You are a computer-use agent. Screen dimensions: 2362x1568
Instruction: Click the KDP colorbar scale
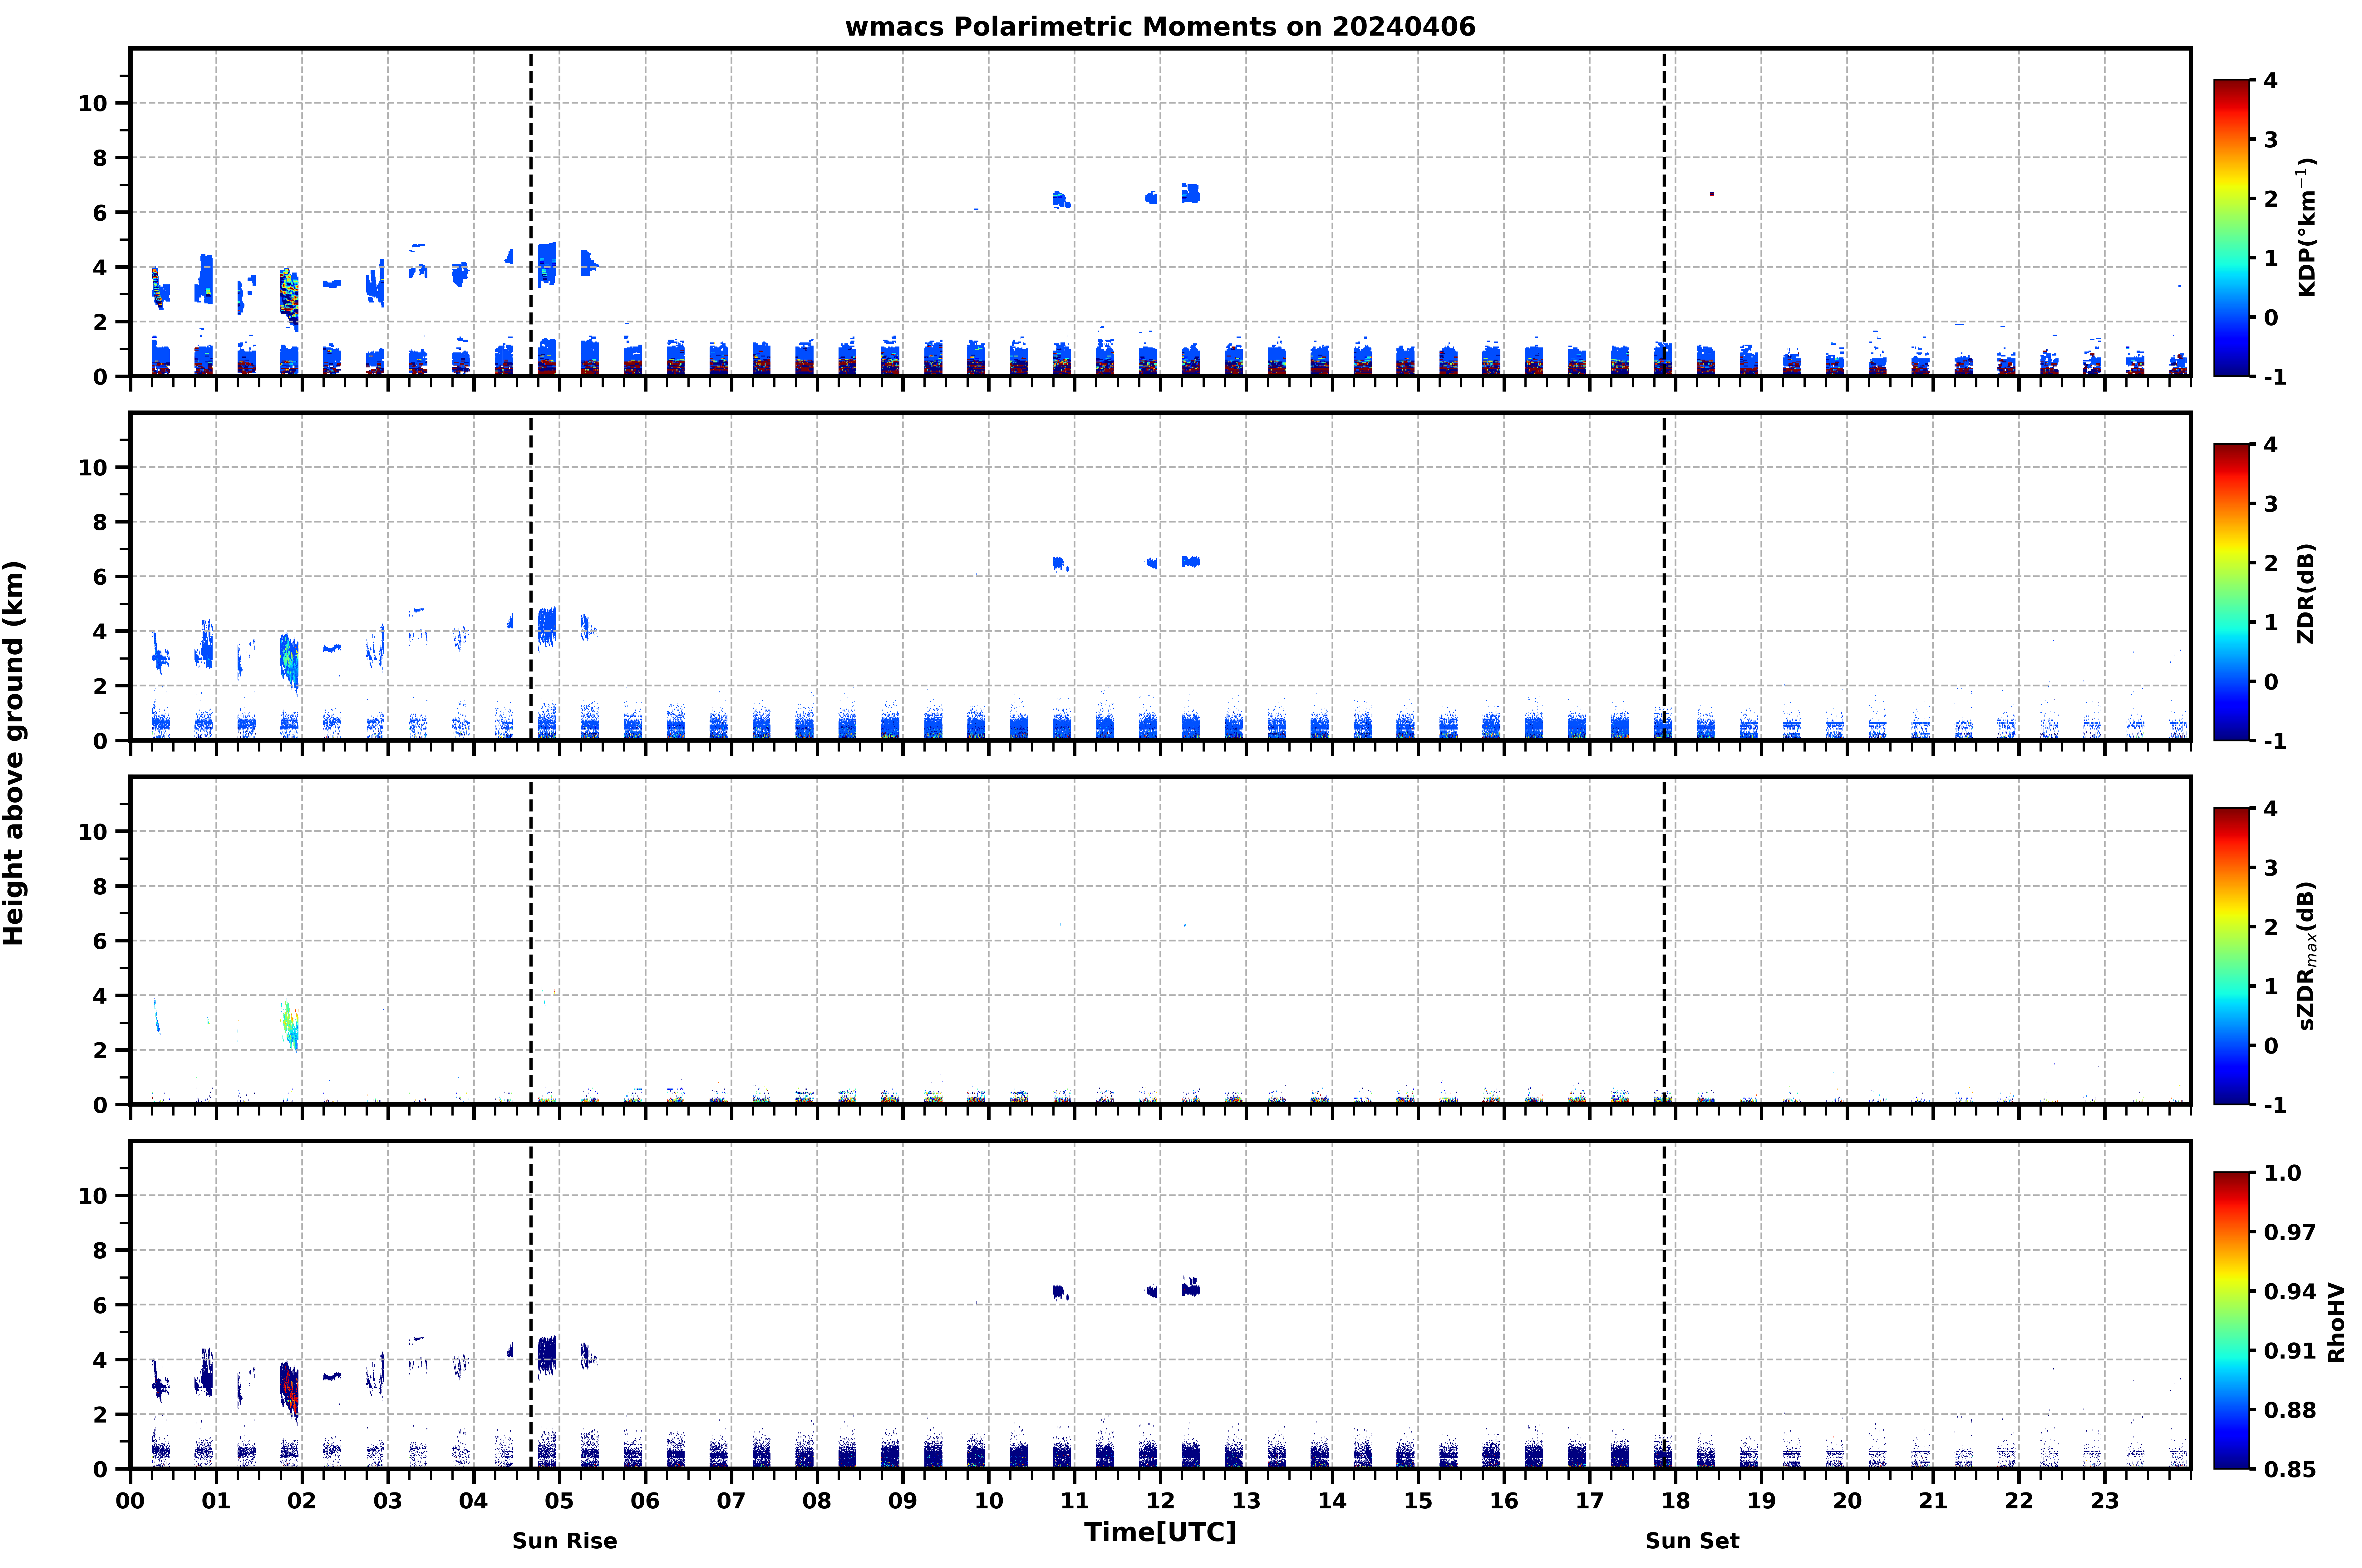pos(2231,228)
